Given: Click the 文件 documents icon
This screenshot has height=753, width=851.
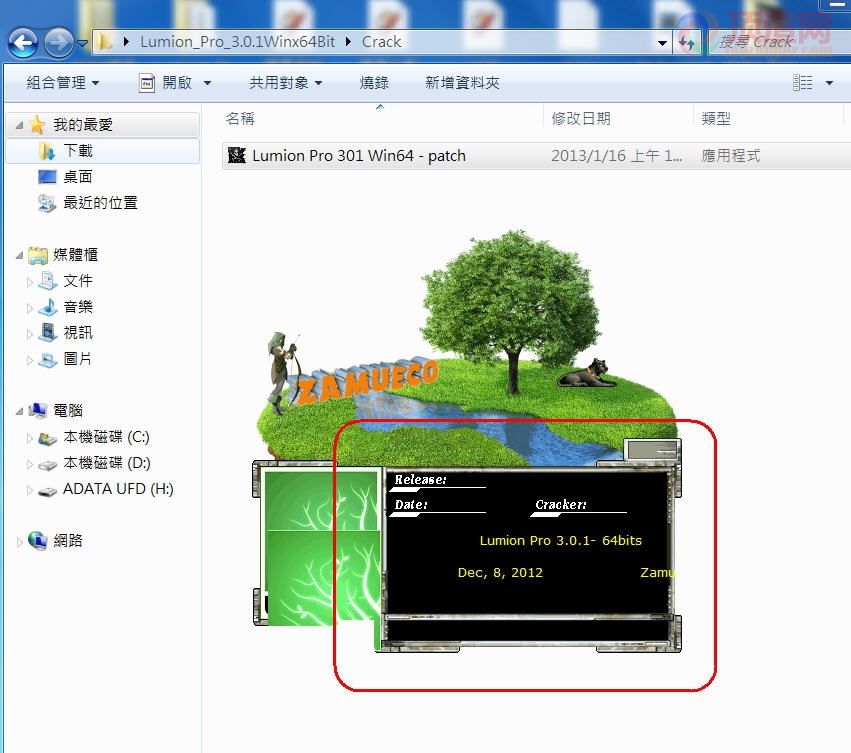Looking at the screenshot, I should click(x=48, y=281).
